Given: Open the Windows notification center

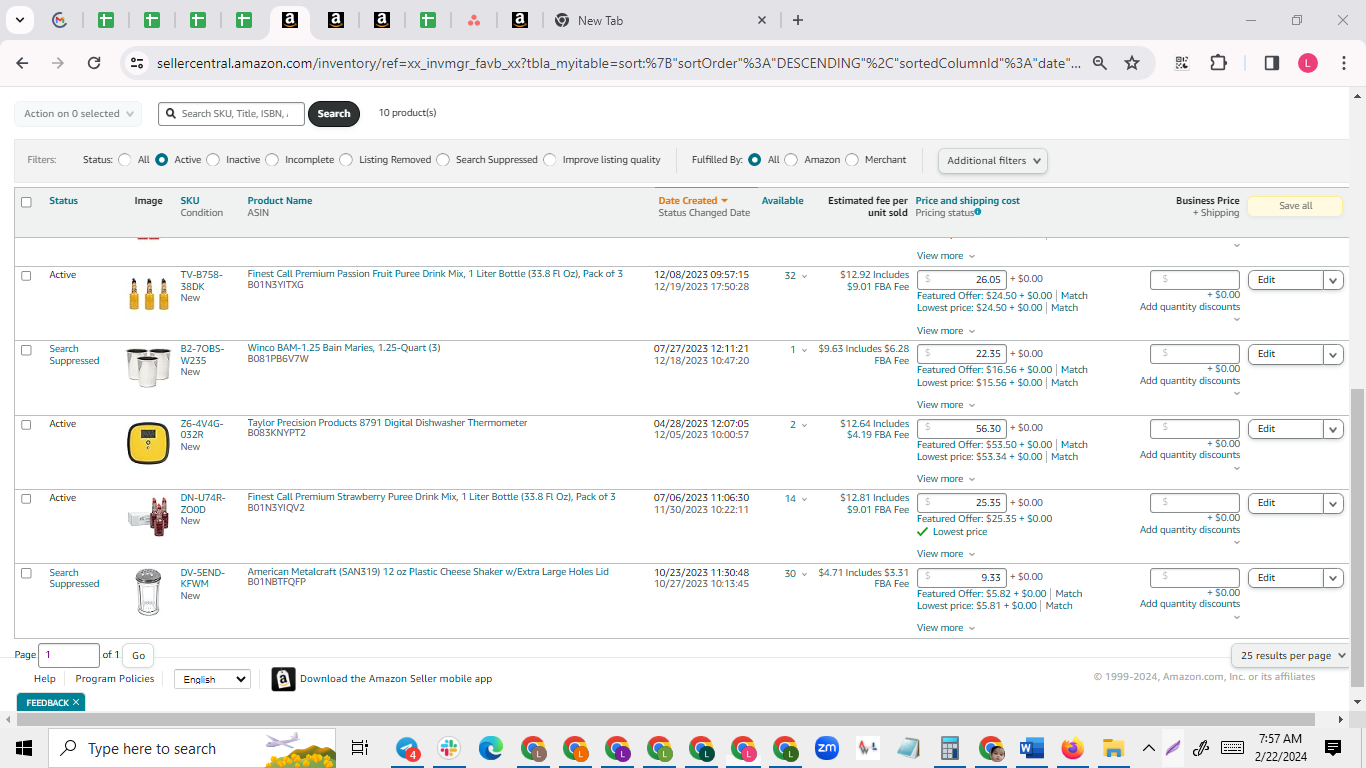Looking at the screenshot, I should pos(1332,748).
